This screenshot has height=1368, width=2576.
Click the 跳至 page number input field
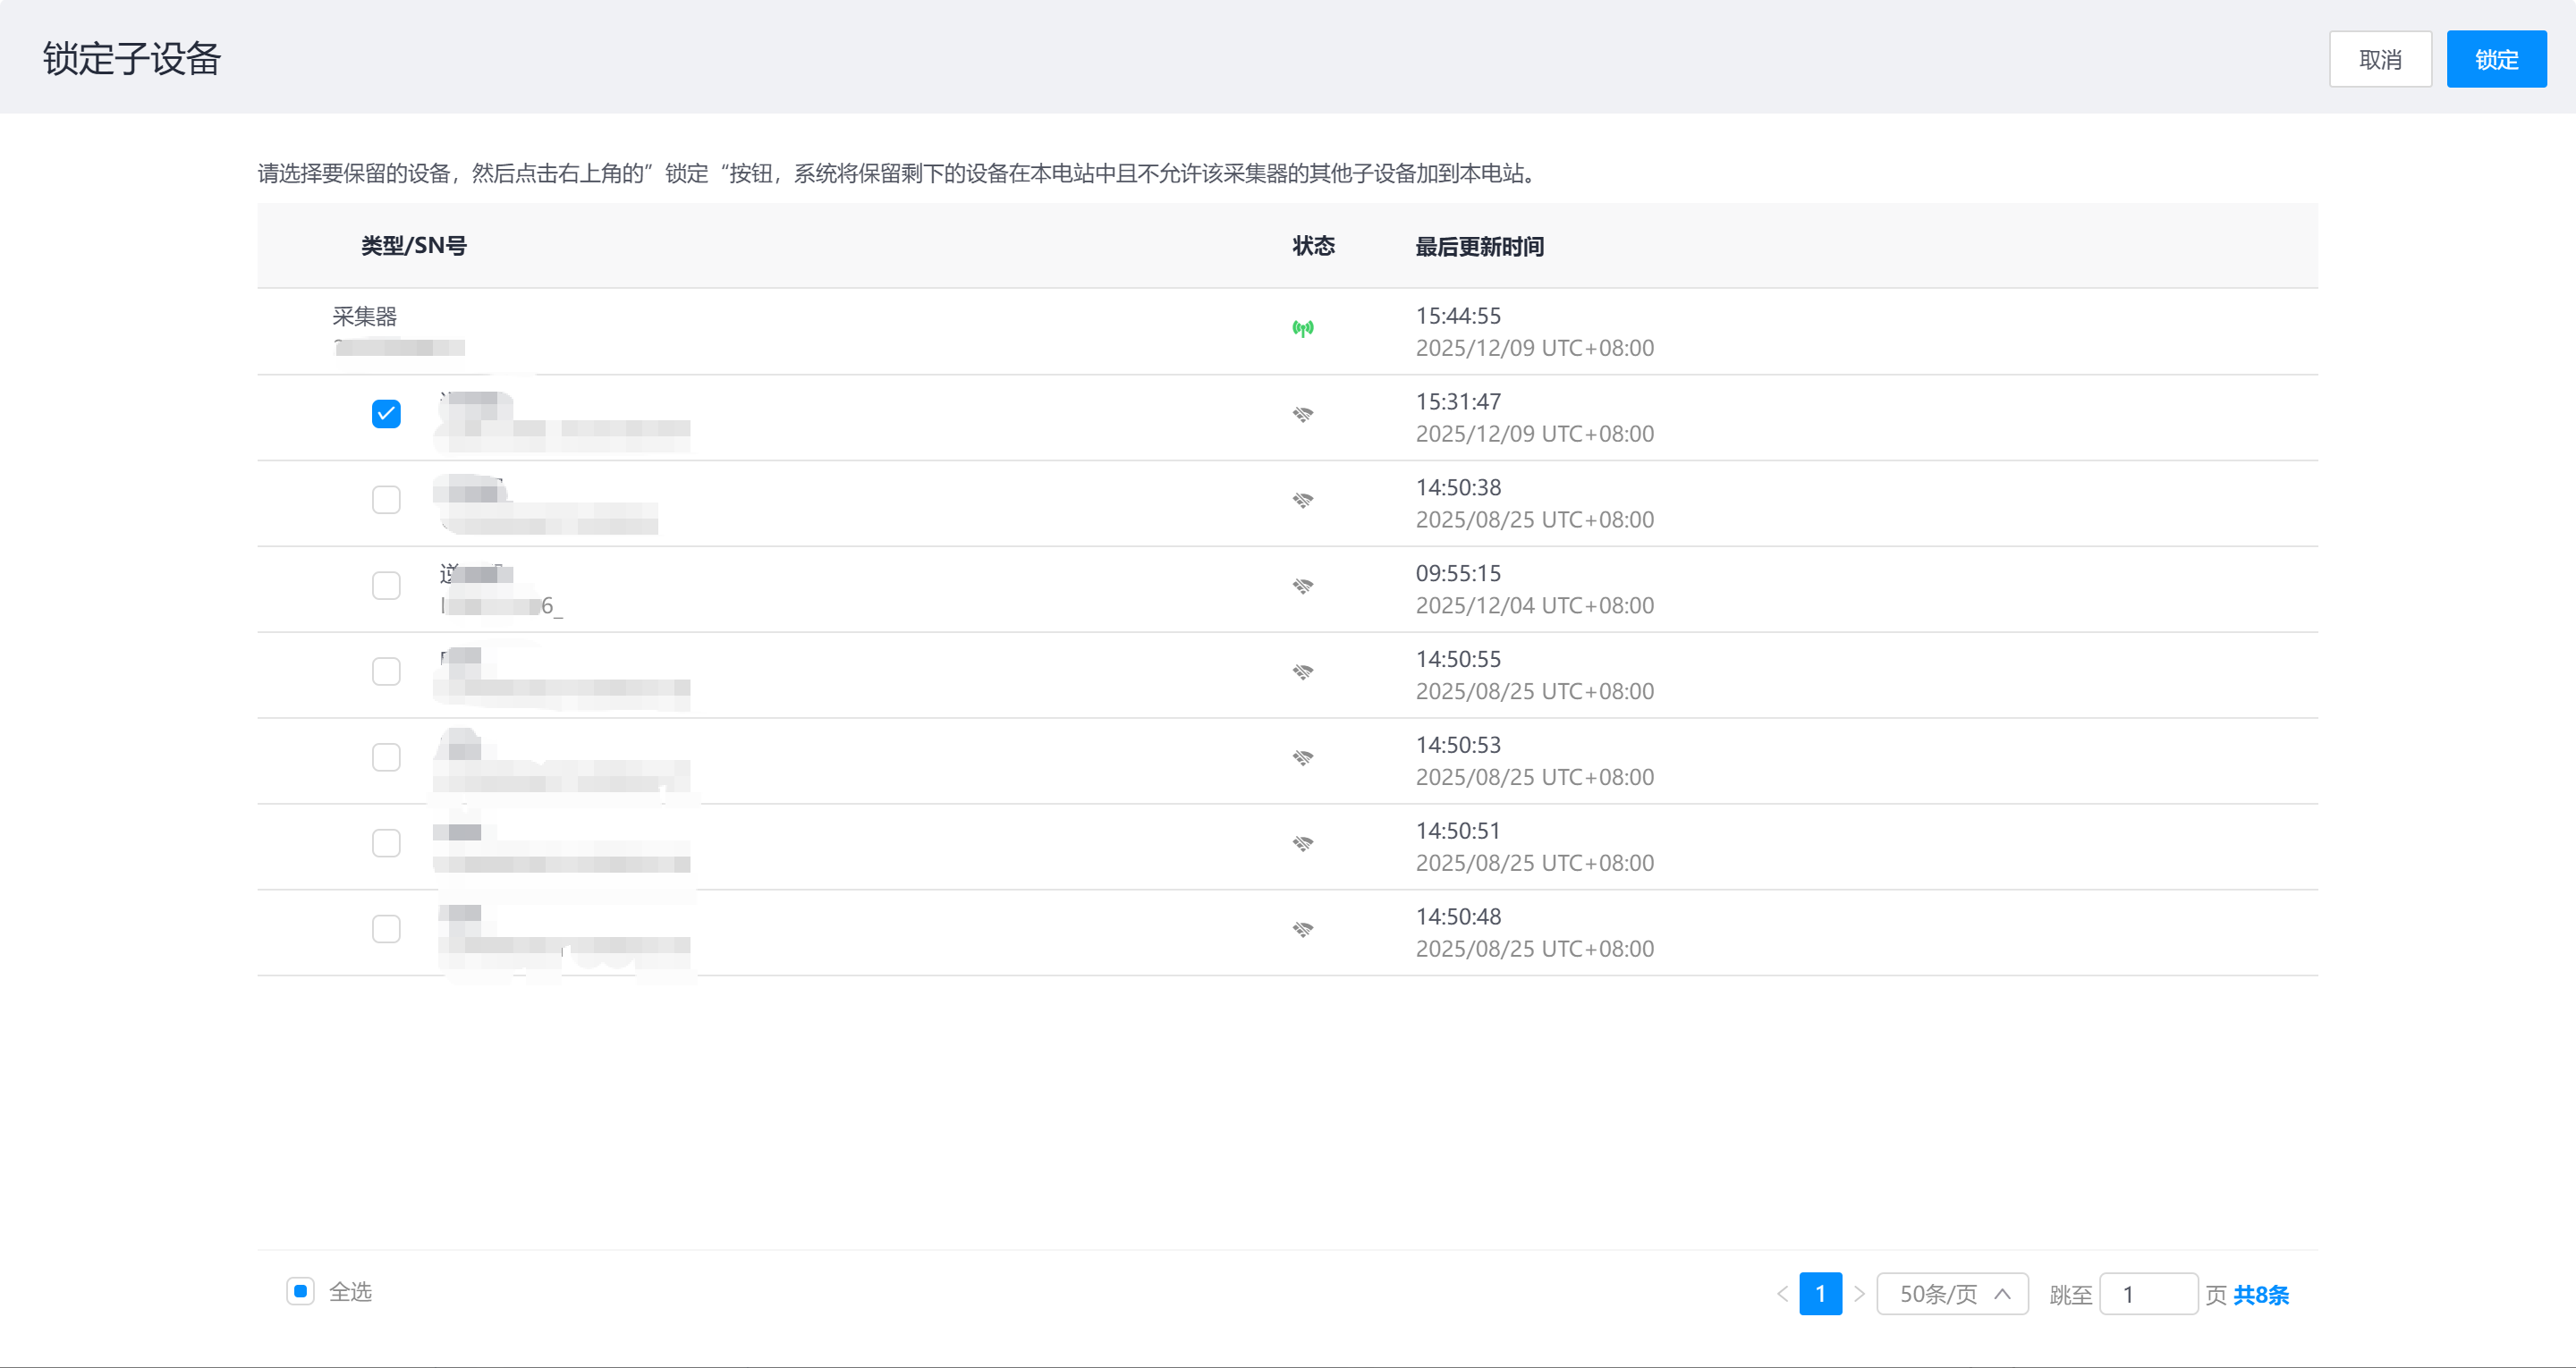tap(2148, 1294)
